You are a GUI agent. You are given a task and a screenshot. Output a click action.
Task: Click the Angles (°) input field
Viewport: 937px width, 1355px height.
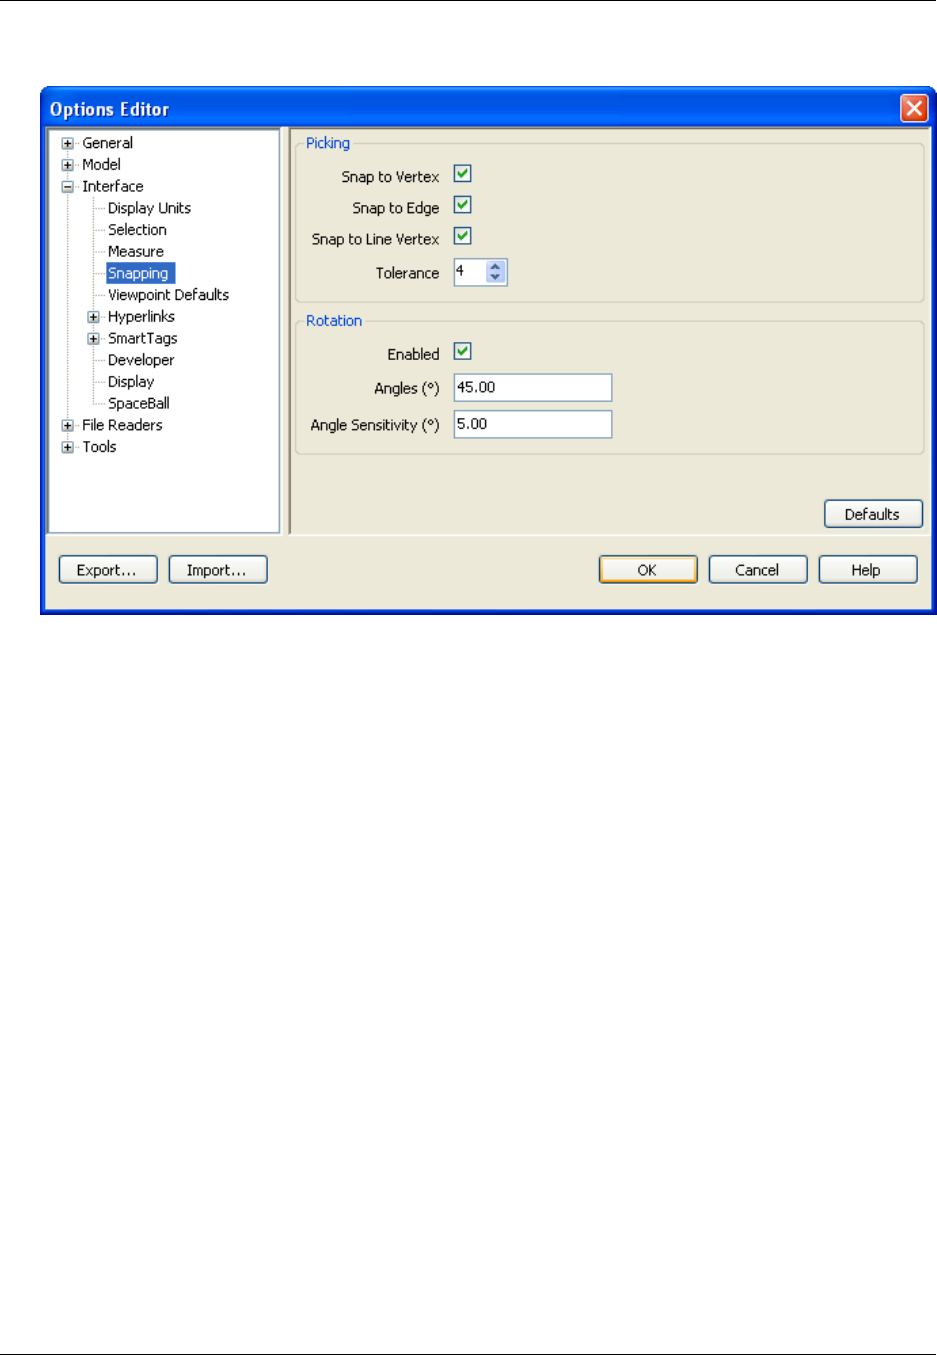pyautogui.click(x=533, y=388)
